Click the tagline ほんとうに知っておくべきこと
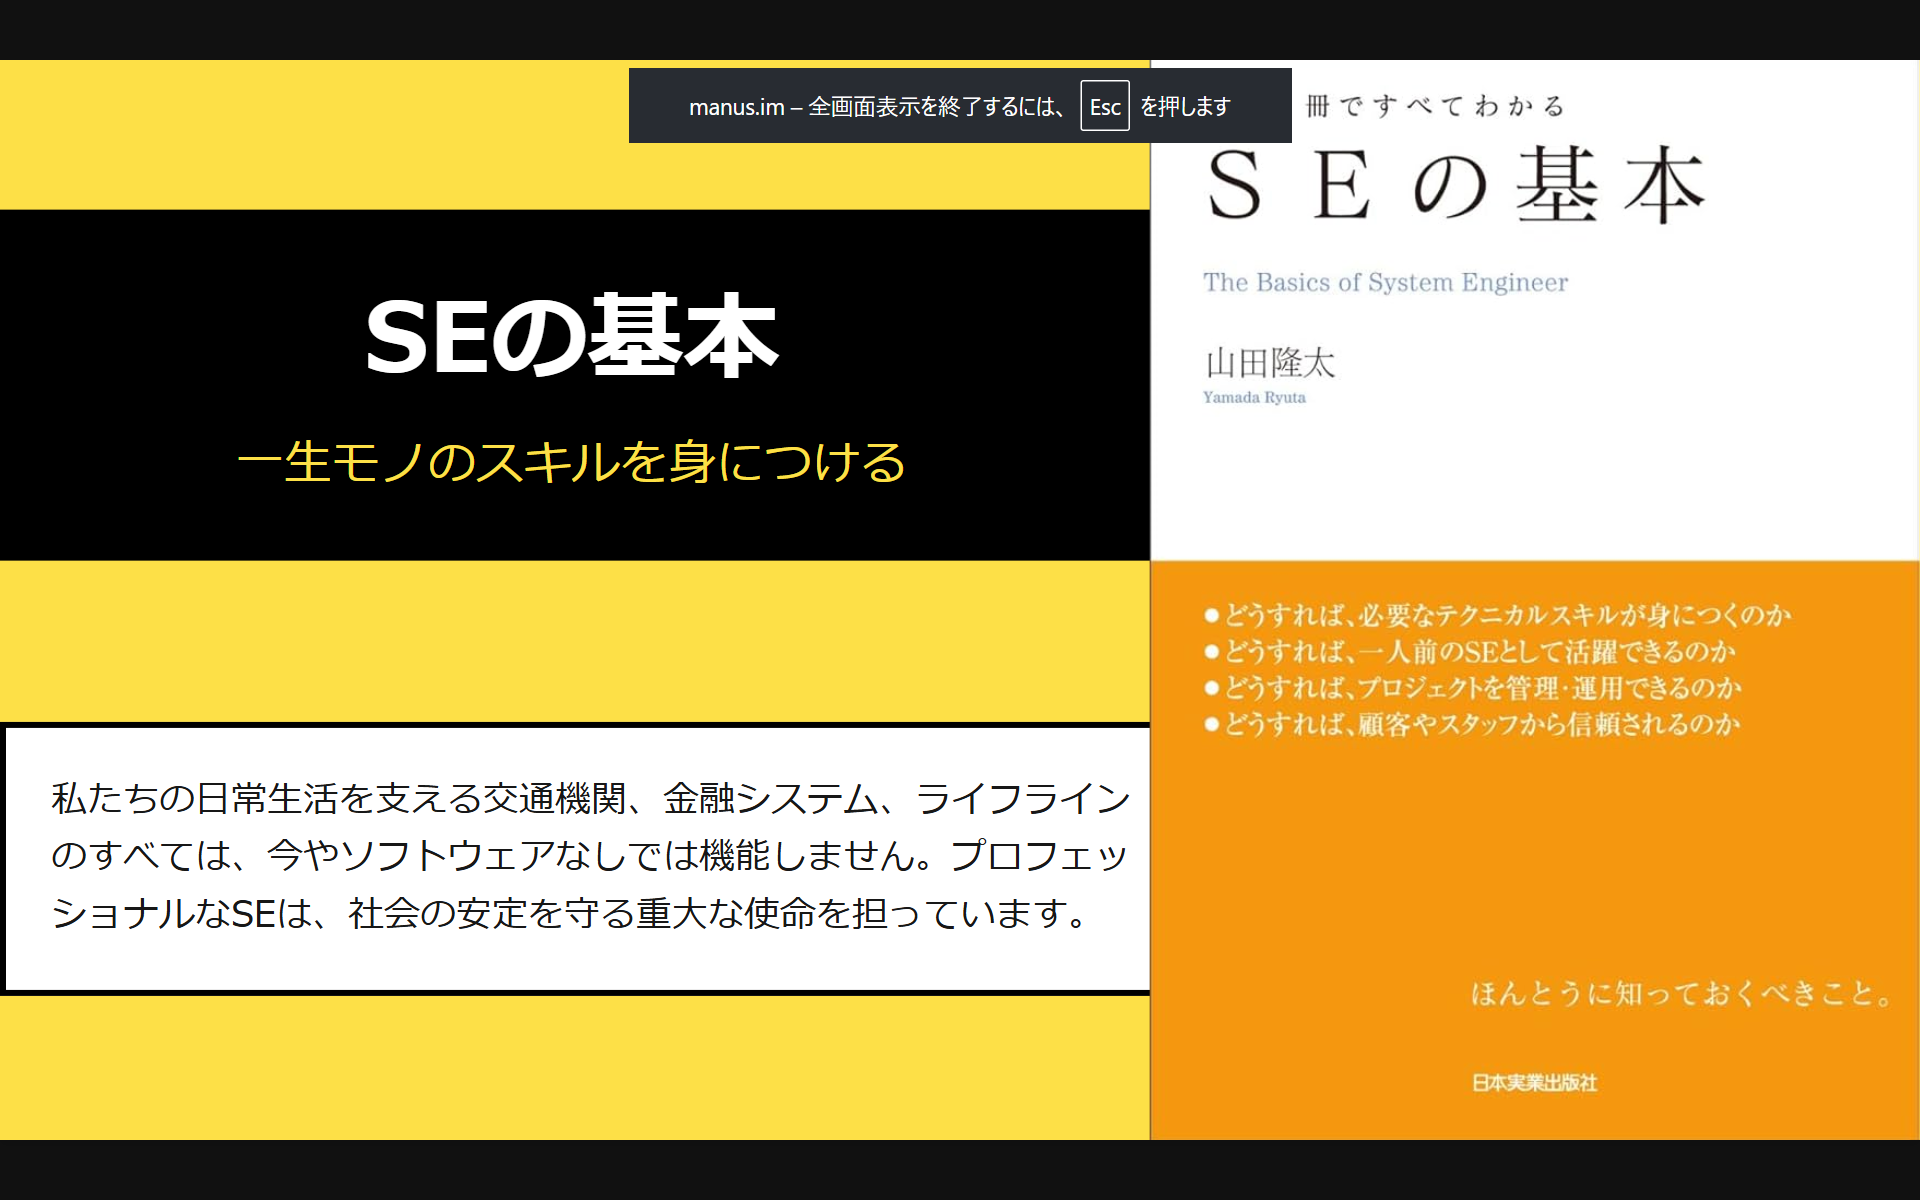This screenshot has width=1920, height=1200. [1680, 993]
